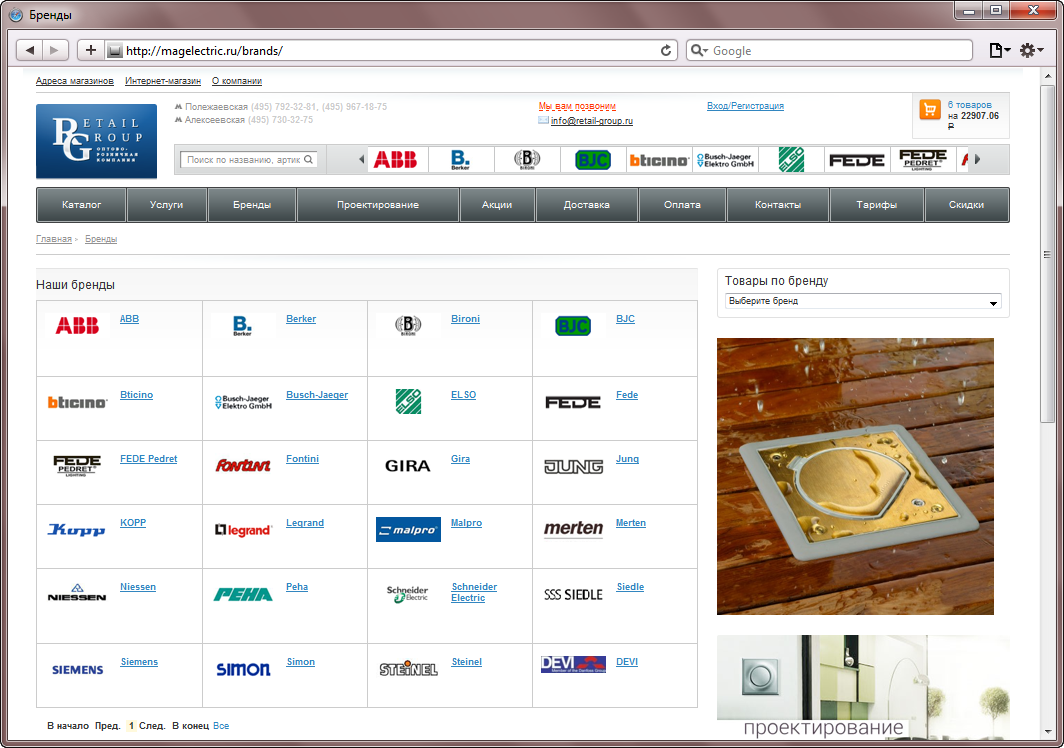Open the Проектирование menu item
The height and width of the screenshot is (748, 1064).
[378, 204]
